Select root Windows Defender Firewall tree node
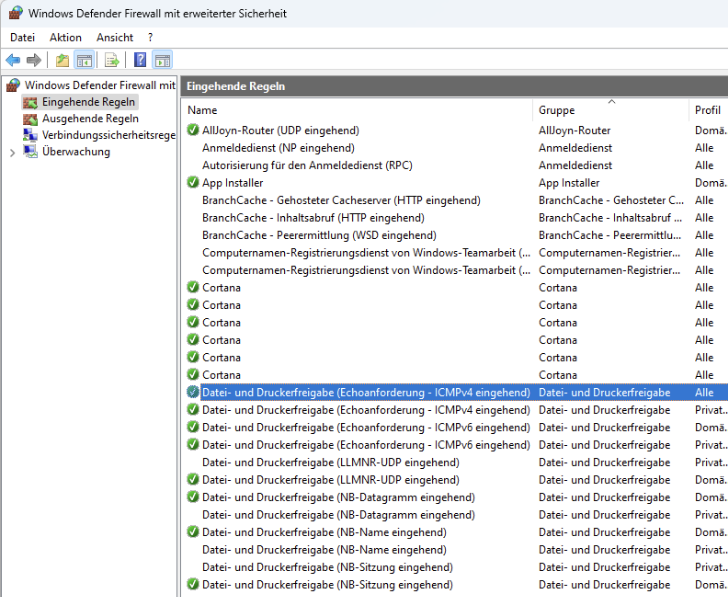Image resolution: width=728 pixels, height=597 pixels. point(100,85)
